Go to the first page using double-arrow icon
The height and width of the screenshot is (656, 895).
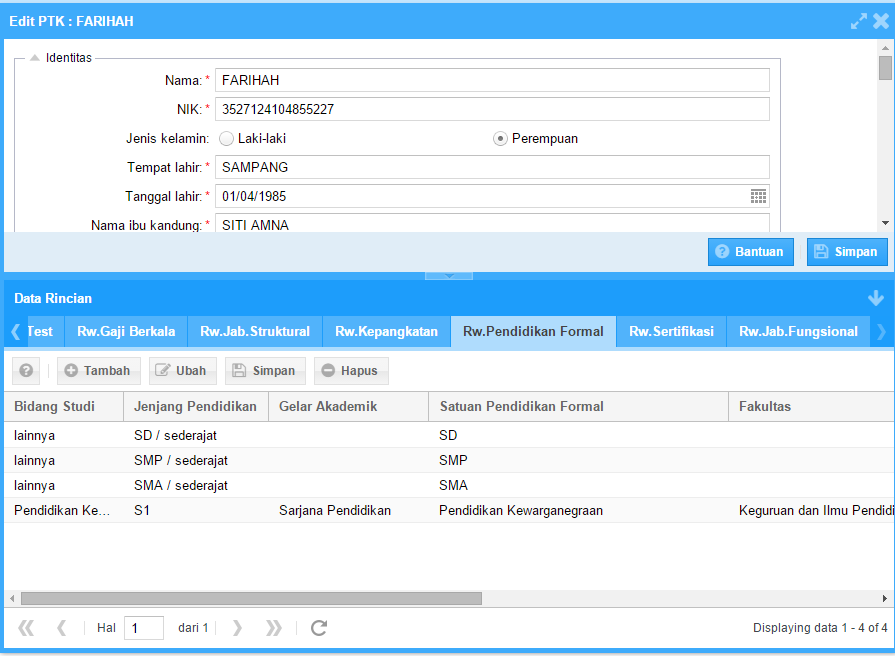coord(26,628)
